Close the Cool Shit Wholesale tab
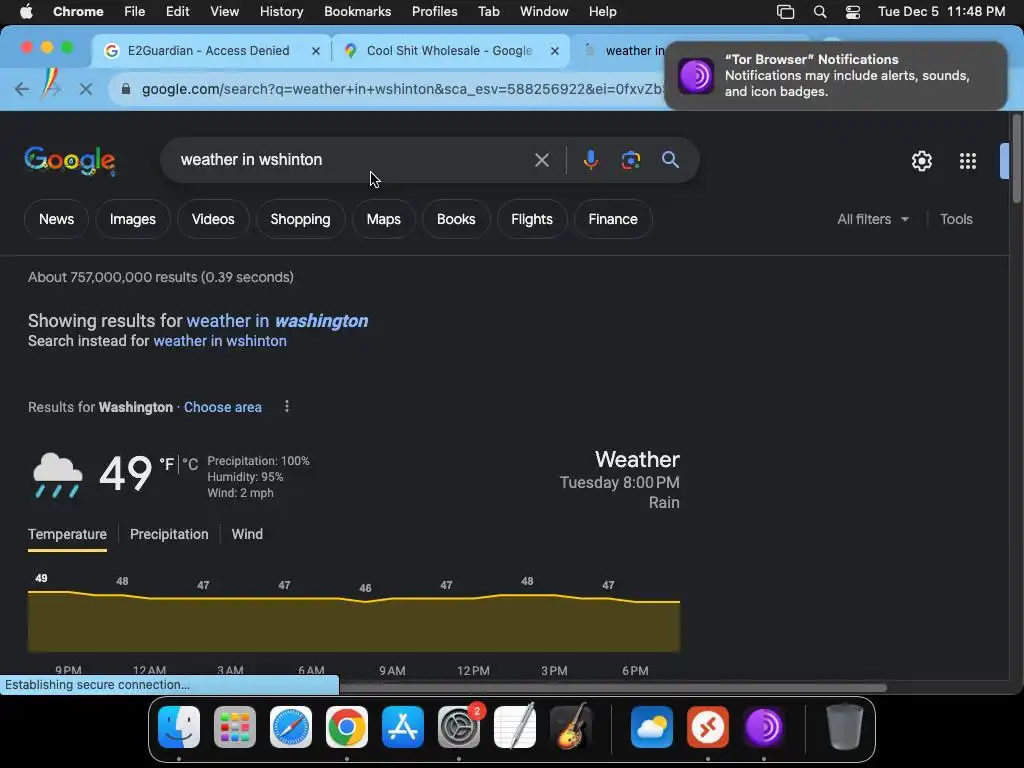Screen dimensions: 1024x768 (x=554, y=51)
